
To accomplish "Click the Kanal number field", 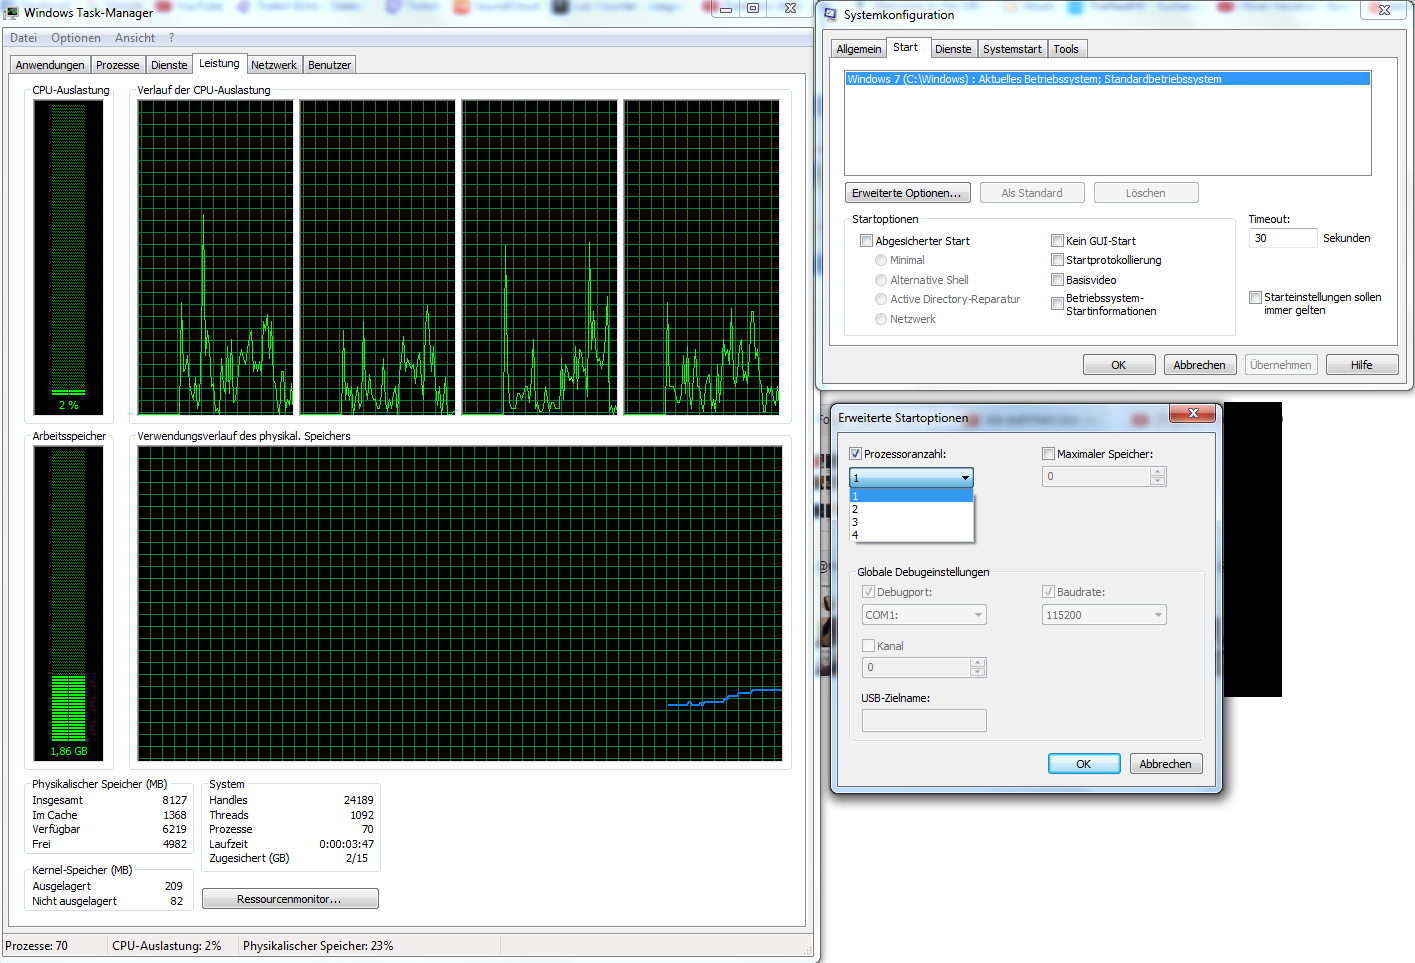I will pos(916,667).
